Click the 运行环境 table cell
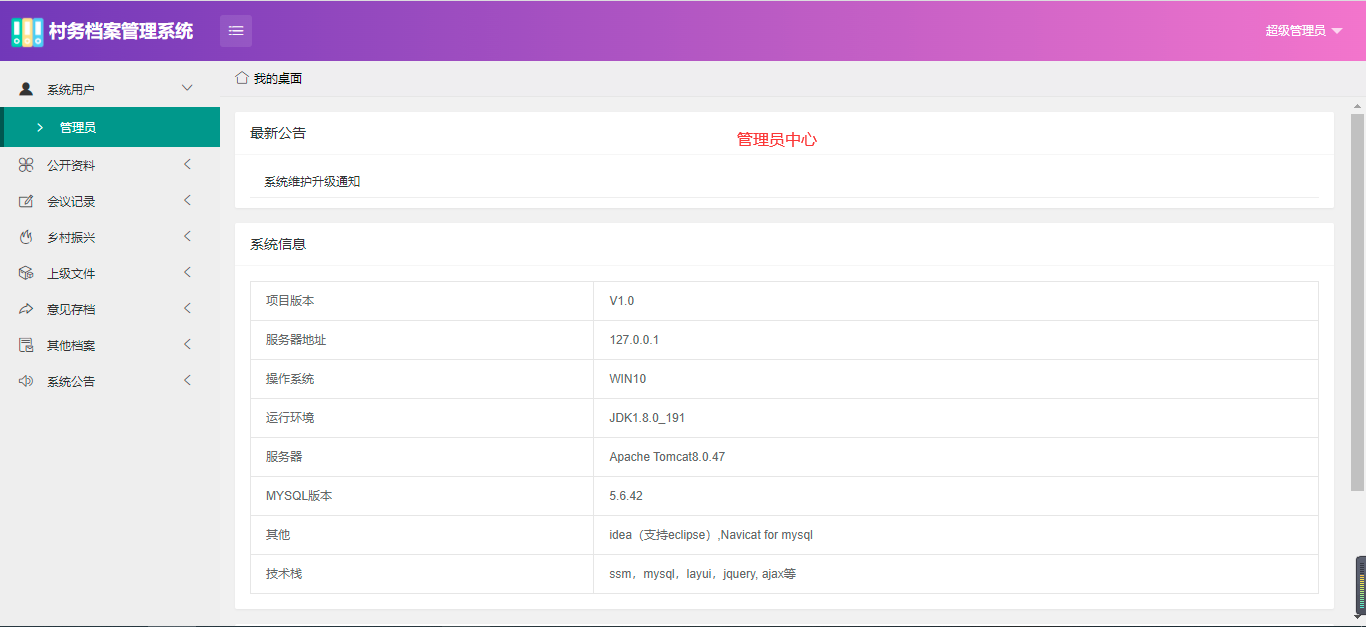 (422, 418)
